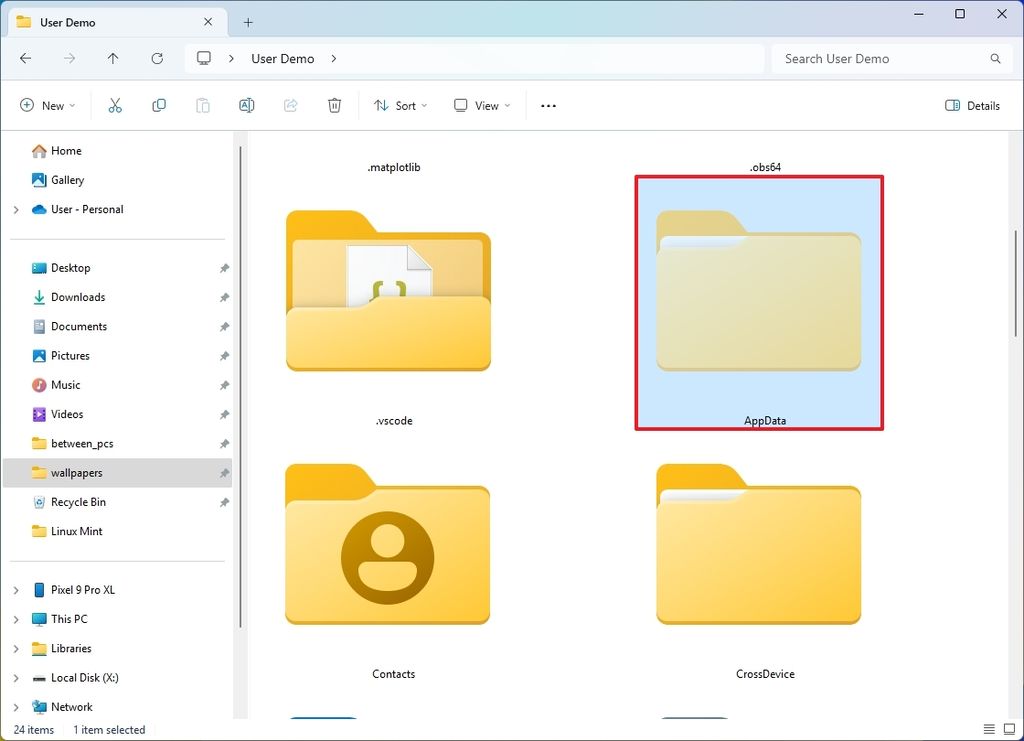Expand This PC in the sidebar

(x=18, y=619)
